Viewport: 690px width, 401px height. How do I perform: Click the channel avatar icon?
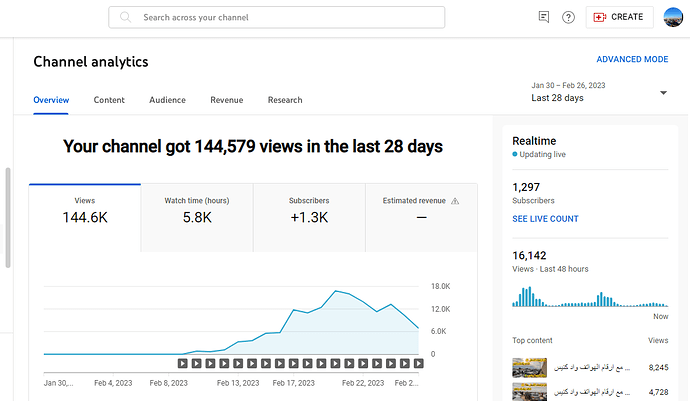tap(674, 18)
